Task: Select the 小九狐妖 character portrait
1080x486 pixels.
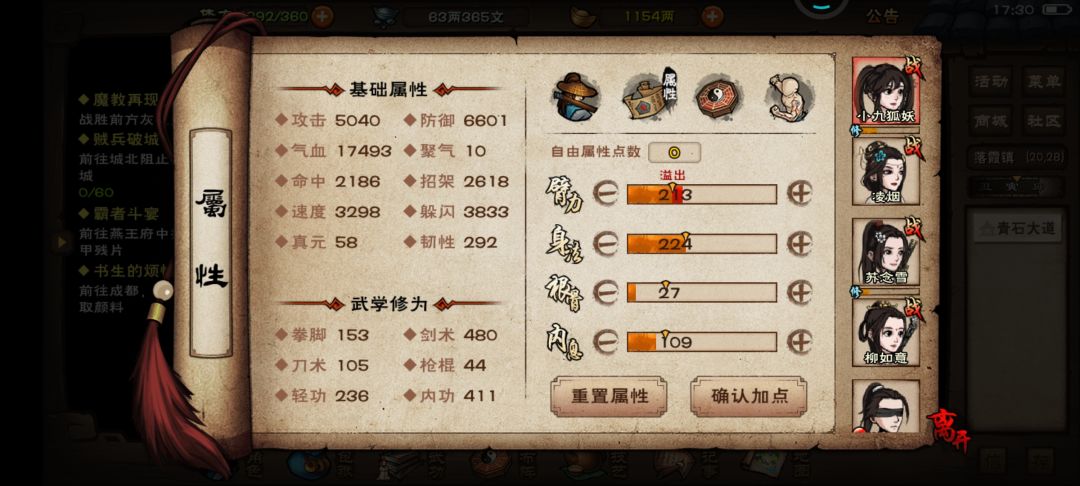Action: [886, 91]
